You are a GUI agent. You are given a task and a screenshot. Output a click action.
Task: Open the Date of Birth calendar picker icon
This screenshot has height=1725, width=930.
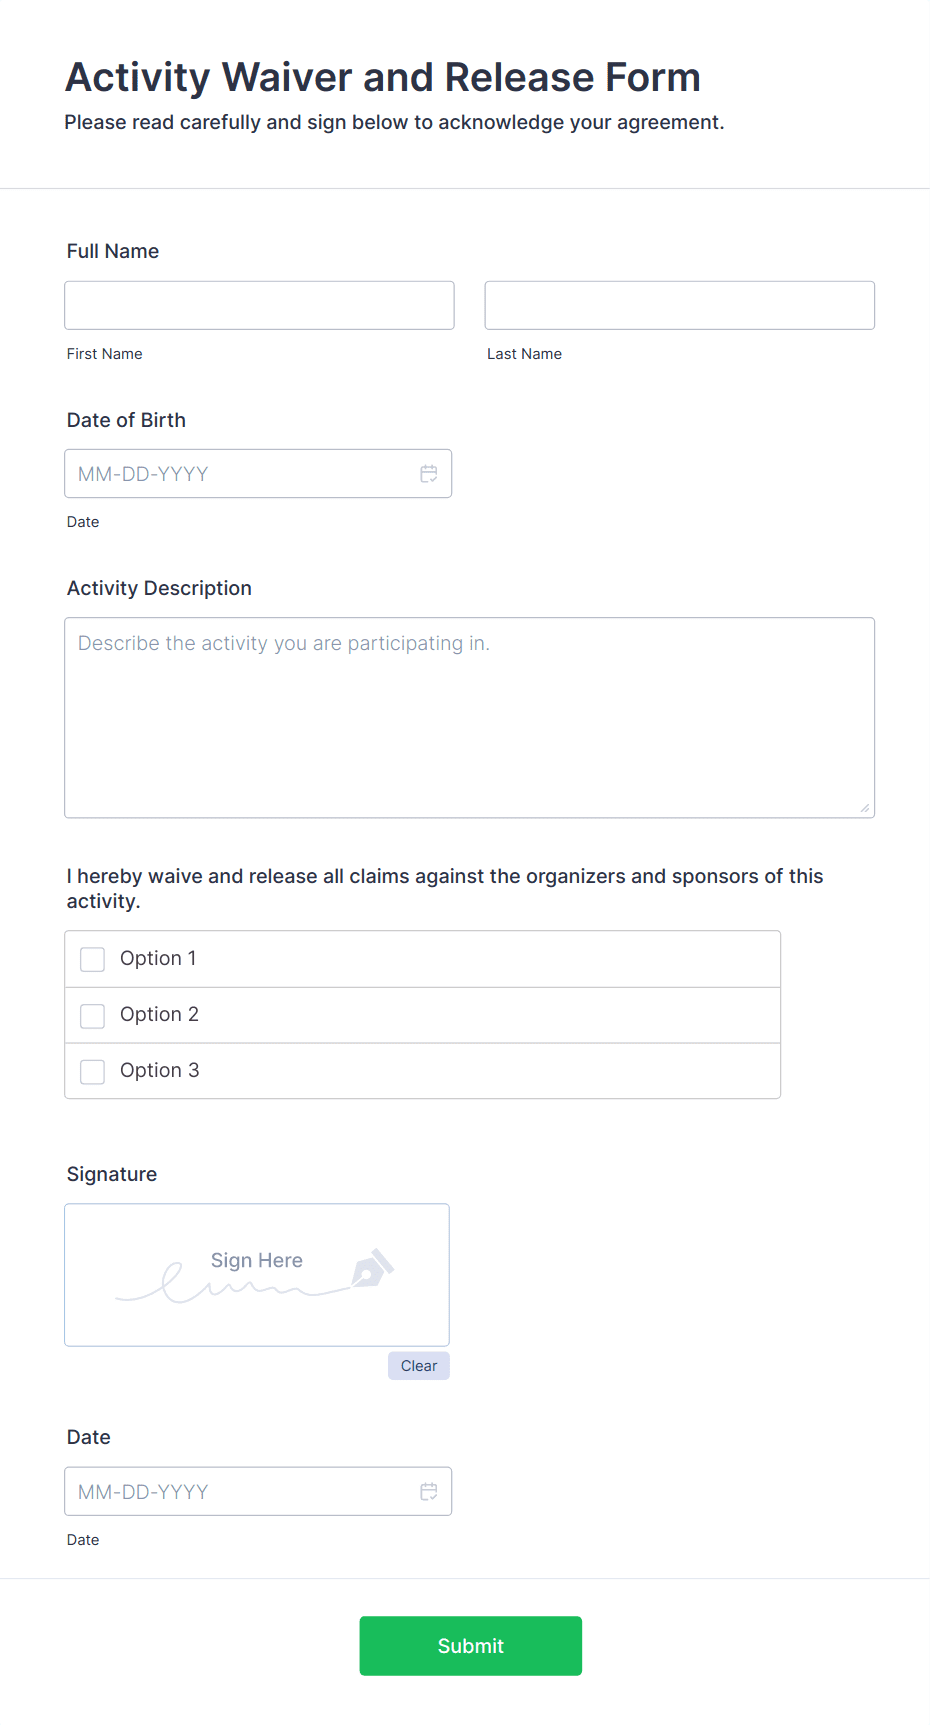(x=429, y=474)
